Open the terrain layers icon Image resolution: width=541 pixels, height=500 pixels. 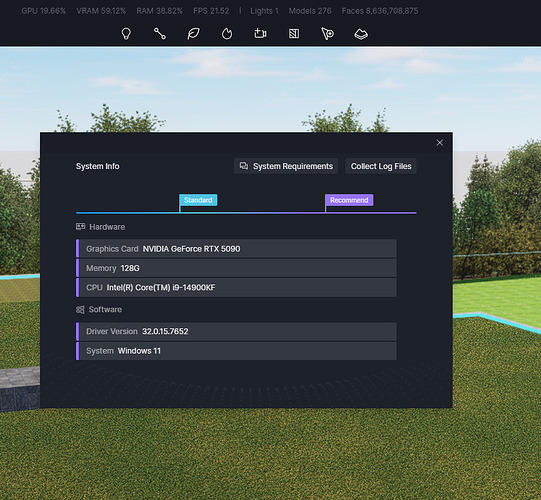point(361,34)
